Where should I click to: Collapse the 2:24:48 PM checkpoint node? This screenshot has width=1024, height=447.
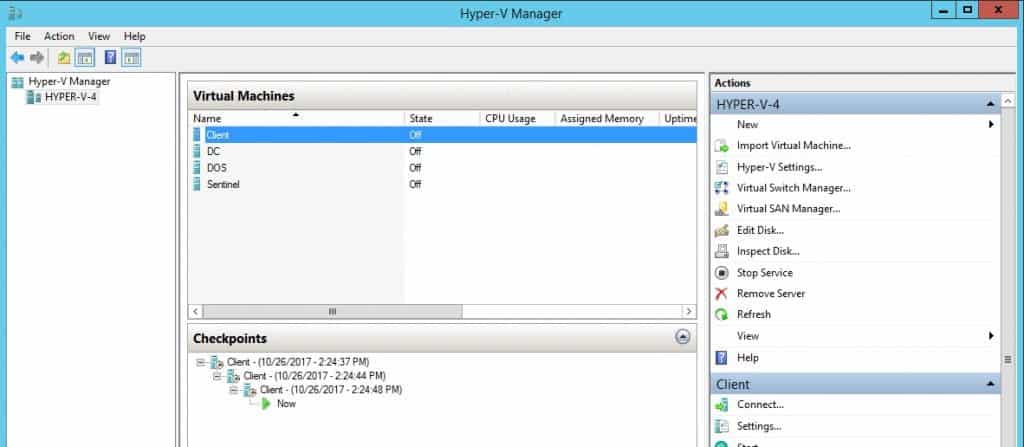tap(233, 389)
